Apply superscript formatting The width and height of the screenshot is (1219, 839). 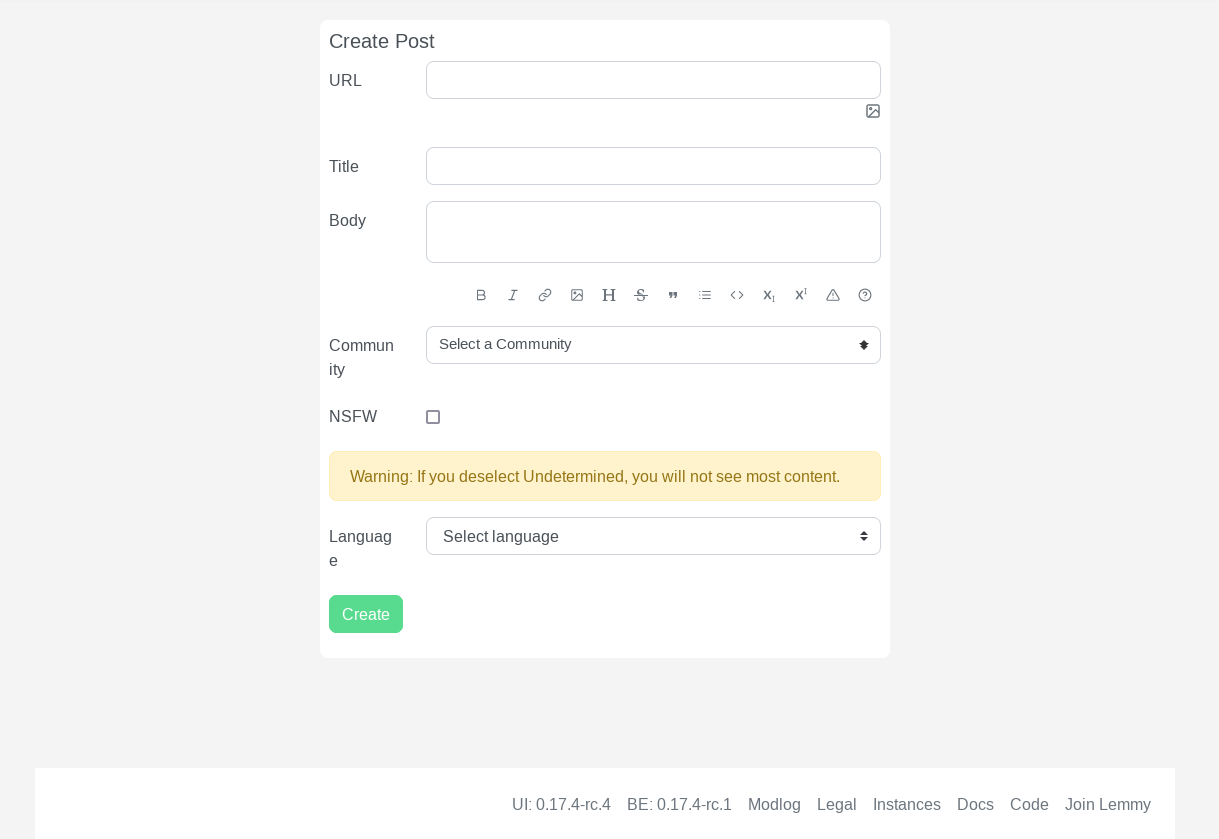point(801,295)
